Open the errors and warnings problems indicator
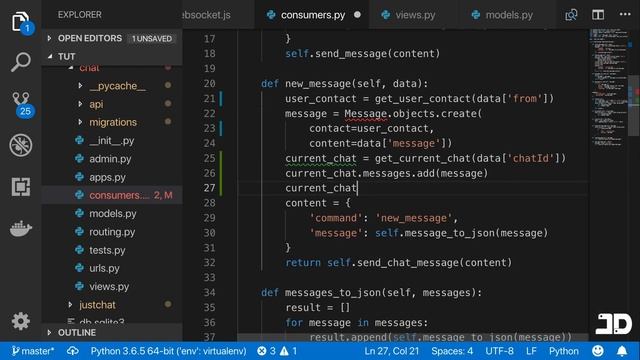Viewport: 640px width, 360px height. click(277, 351)
